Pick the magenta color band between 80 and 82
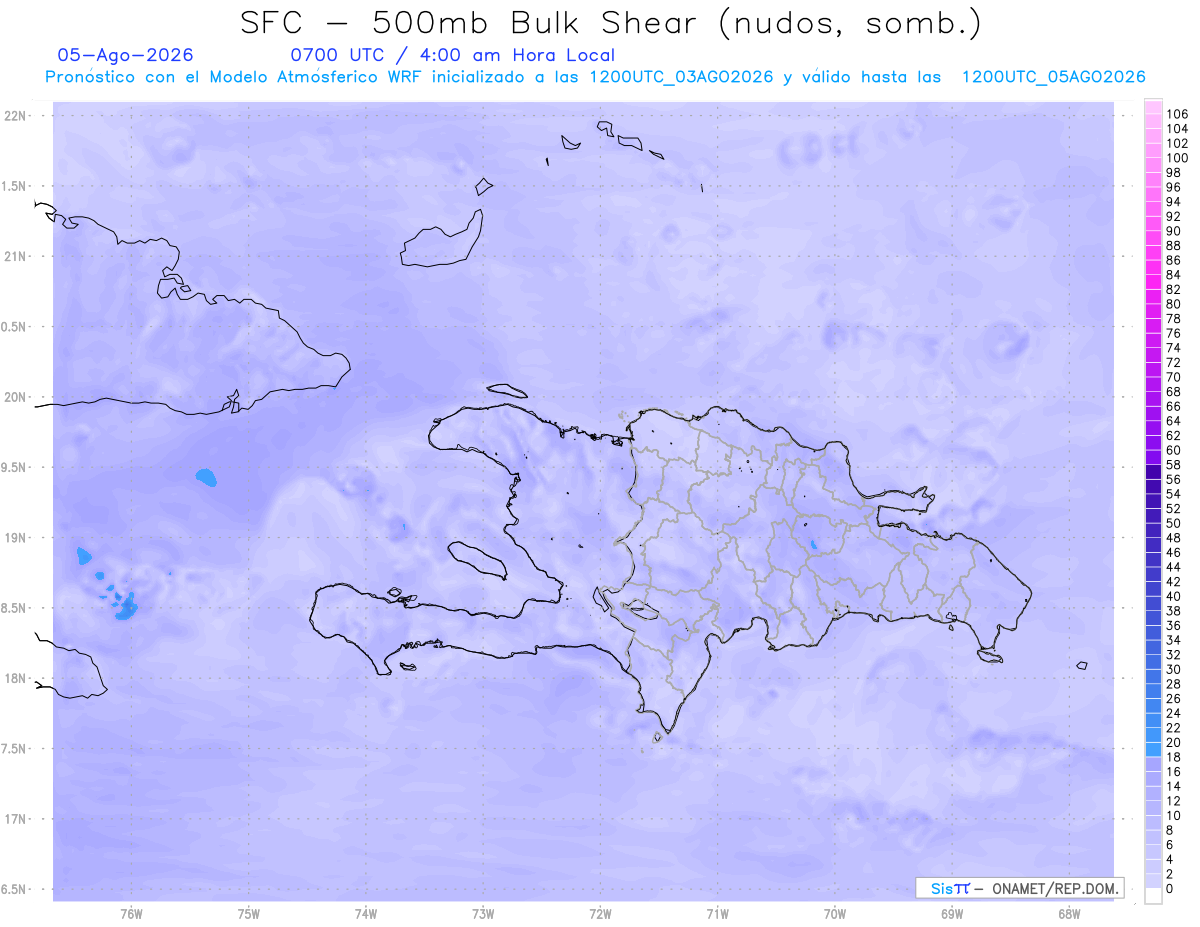This screenshot has width=1200, height=927. (1153, 297)
